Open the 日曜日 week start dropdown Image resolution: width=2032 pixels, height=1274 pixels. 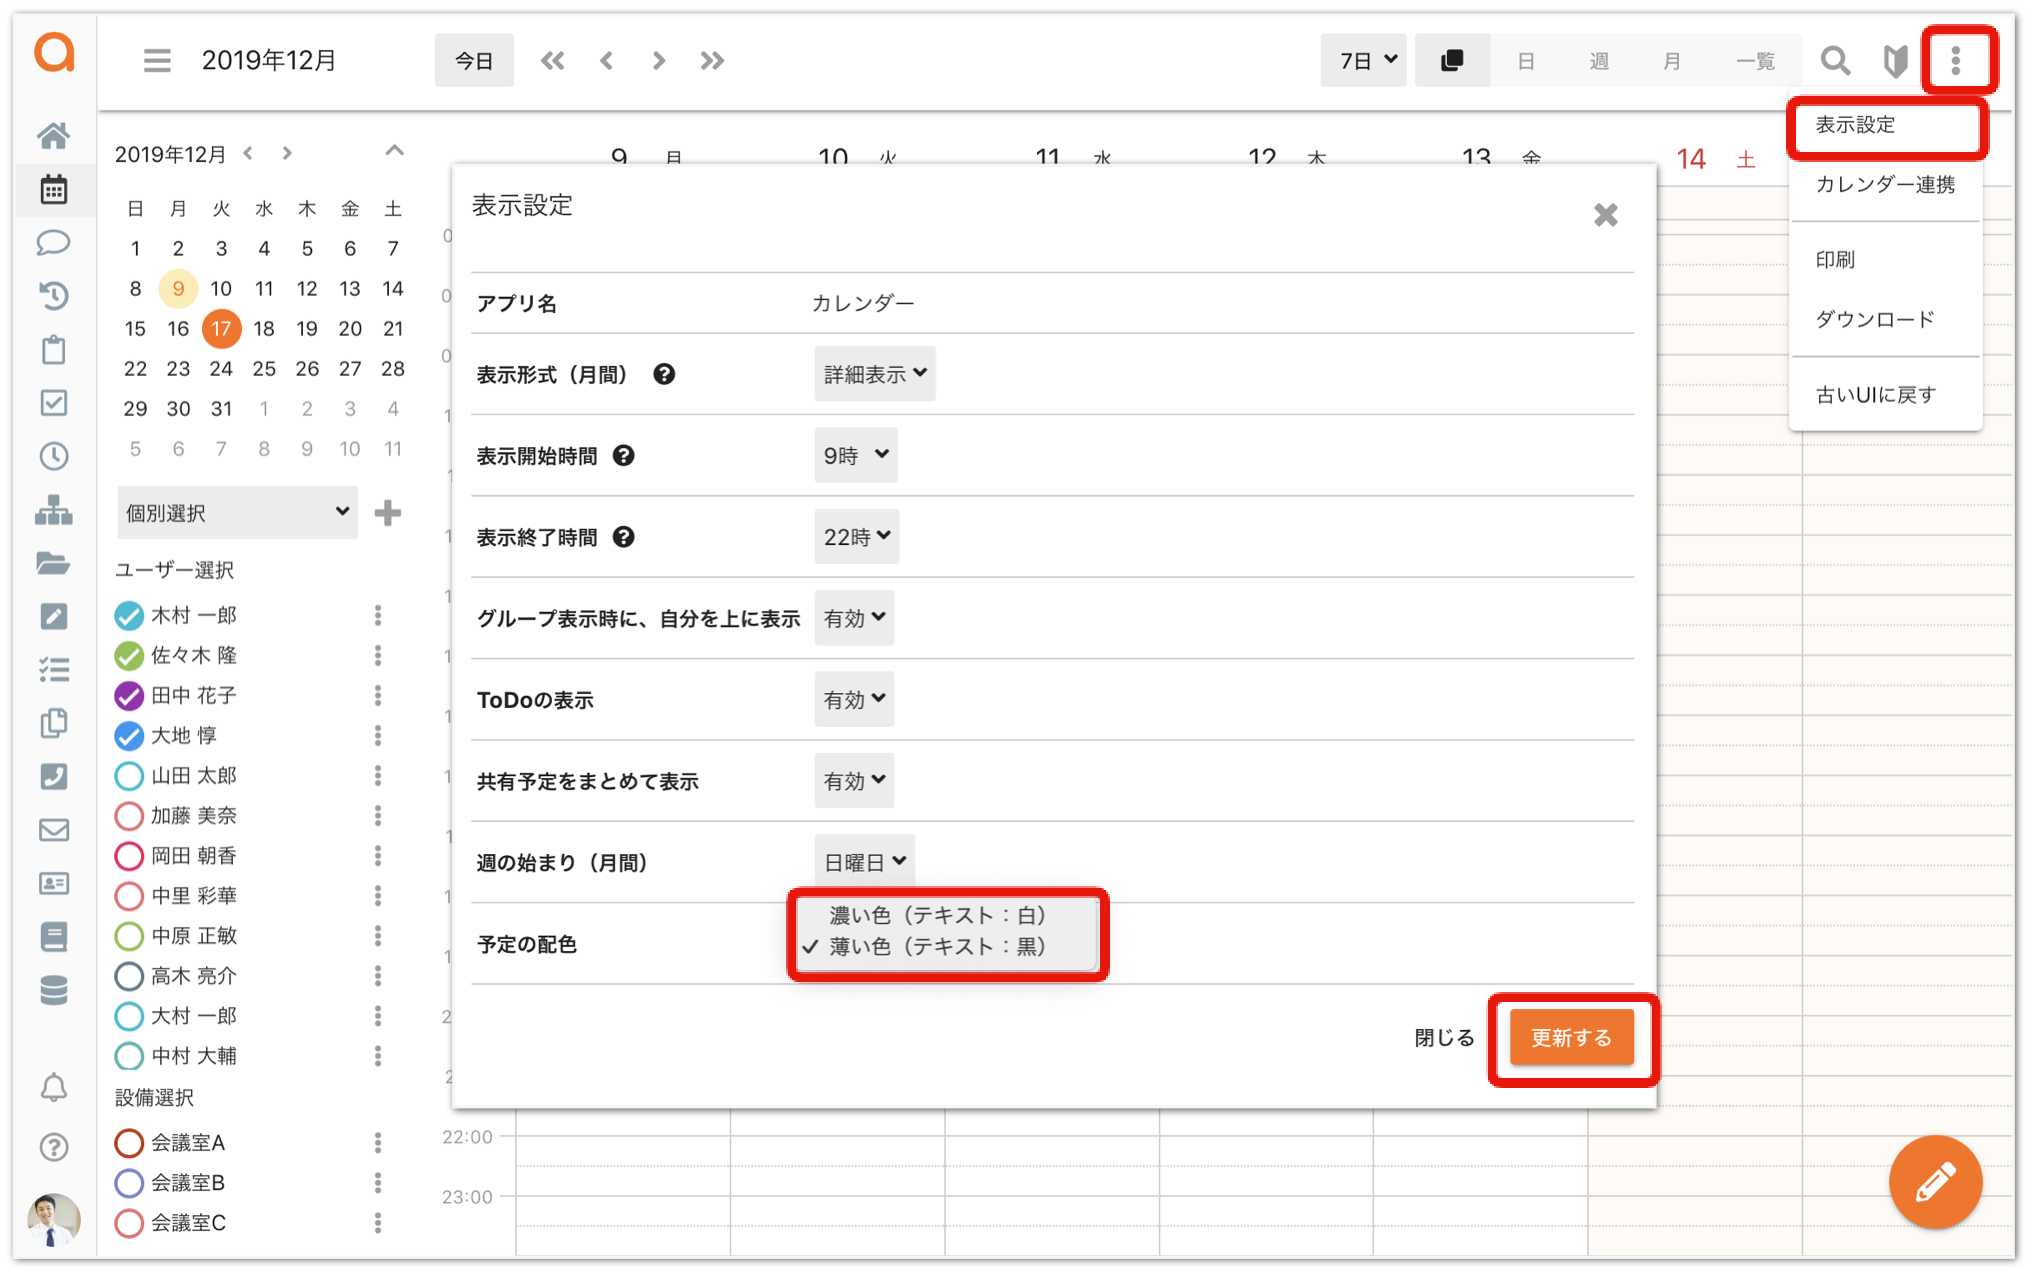[x=865, y=862]
